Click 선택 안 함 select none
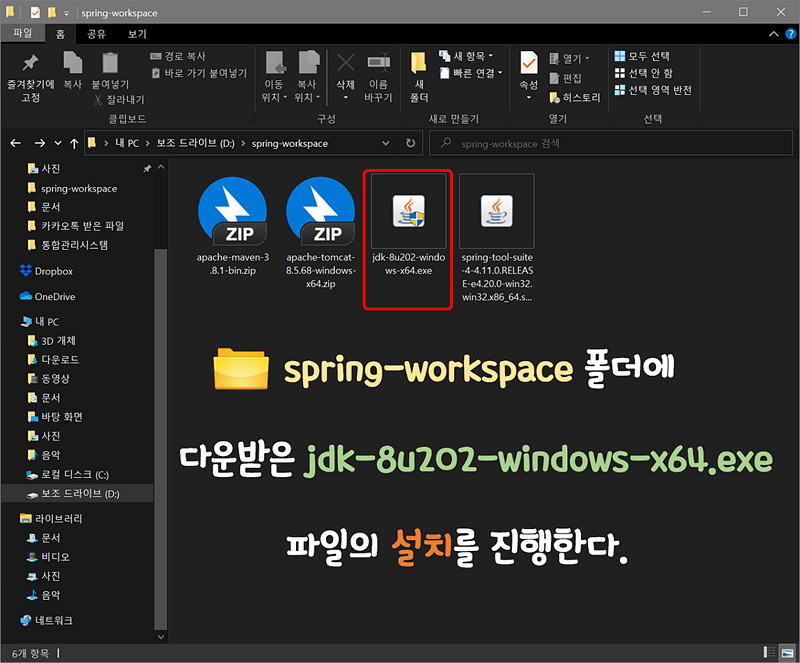This screenshot has width=800, height=663. [x=643, y=73]
